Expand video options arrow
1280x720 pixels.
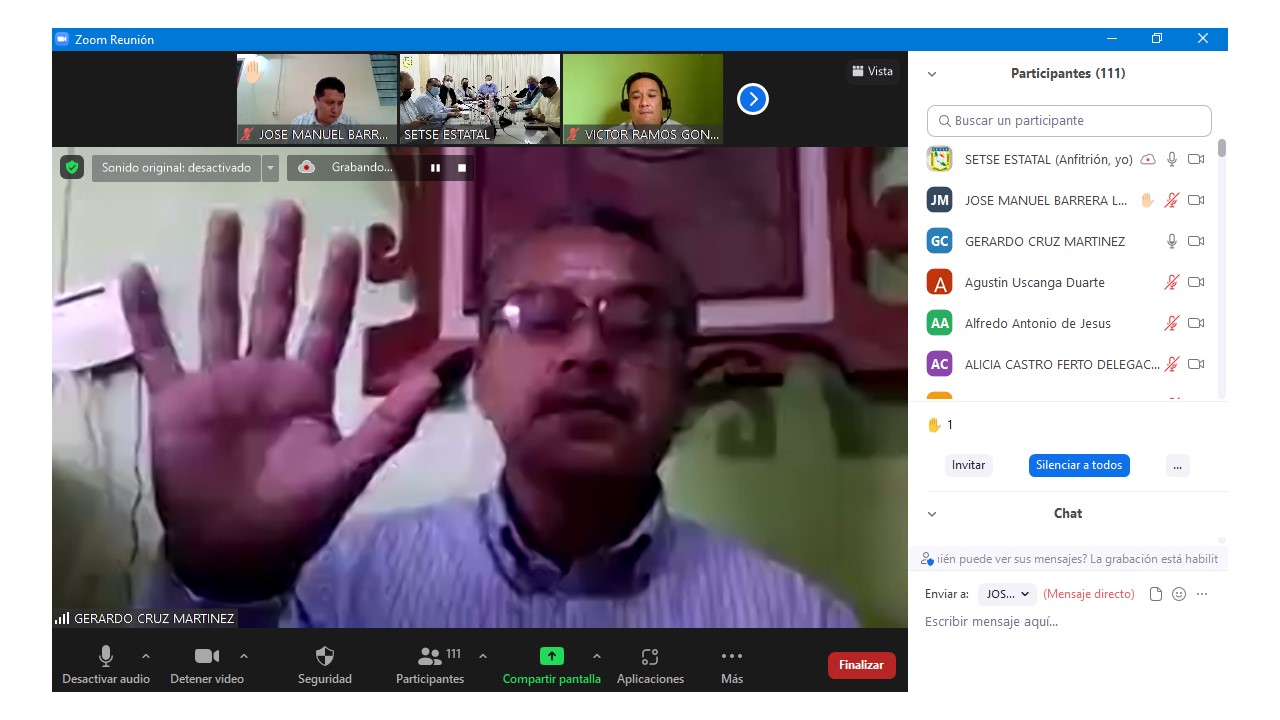pyautogui.click(x=244, y=656)
